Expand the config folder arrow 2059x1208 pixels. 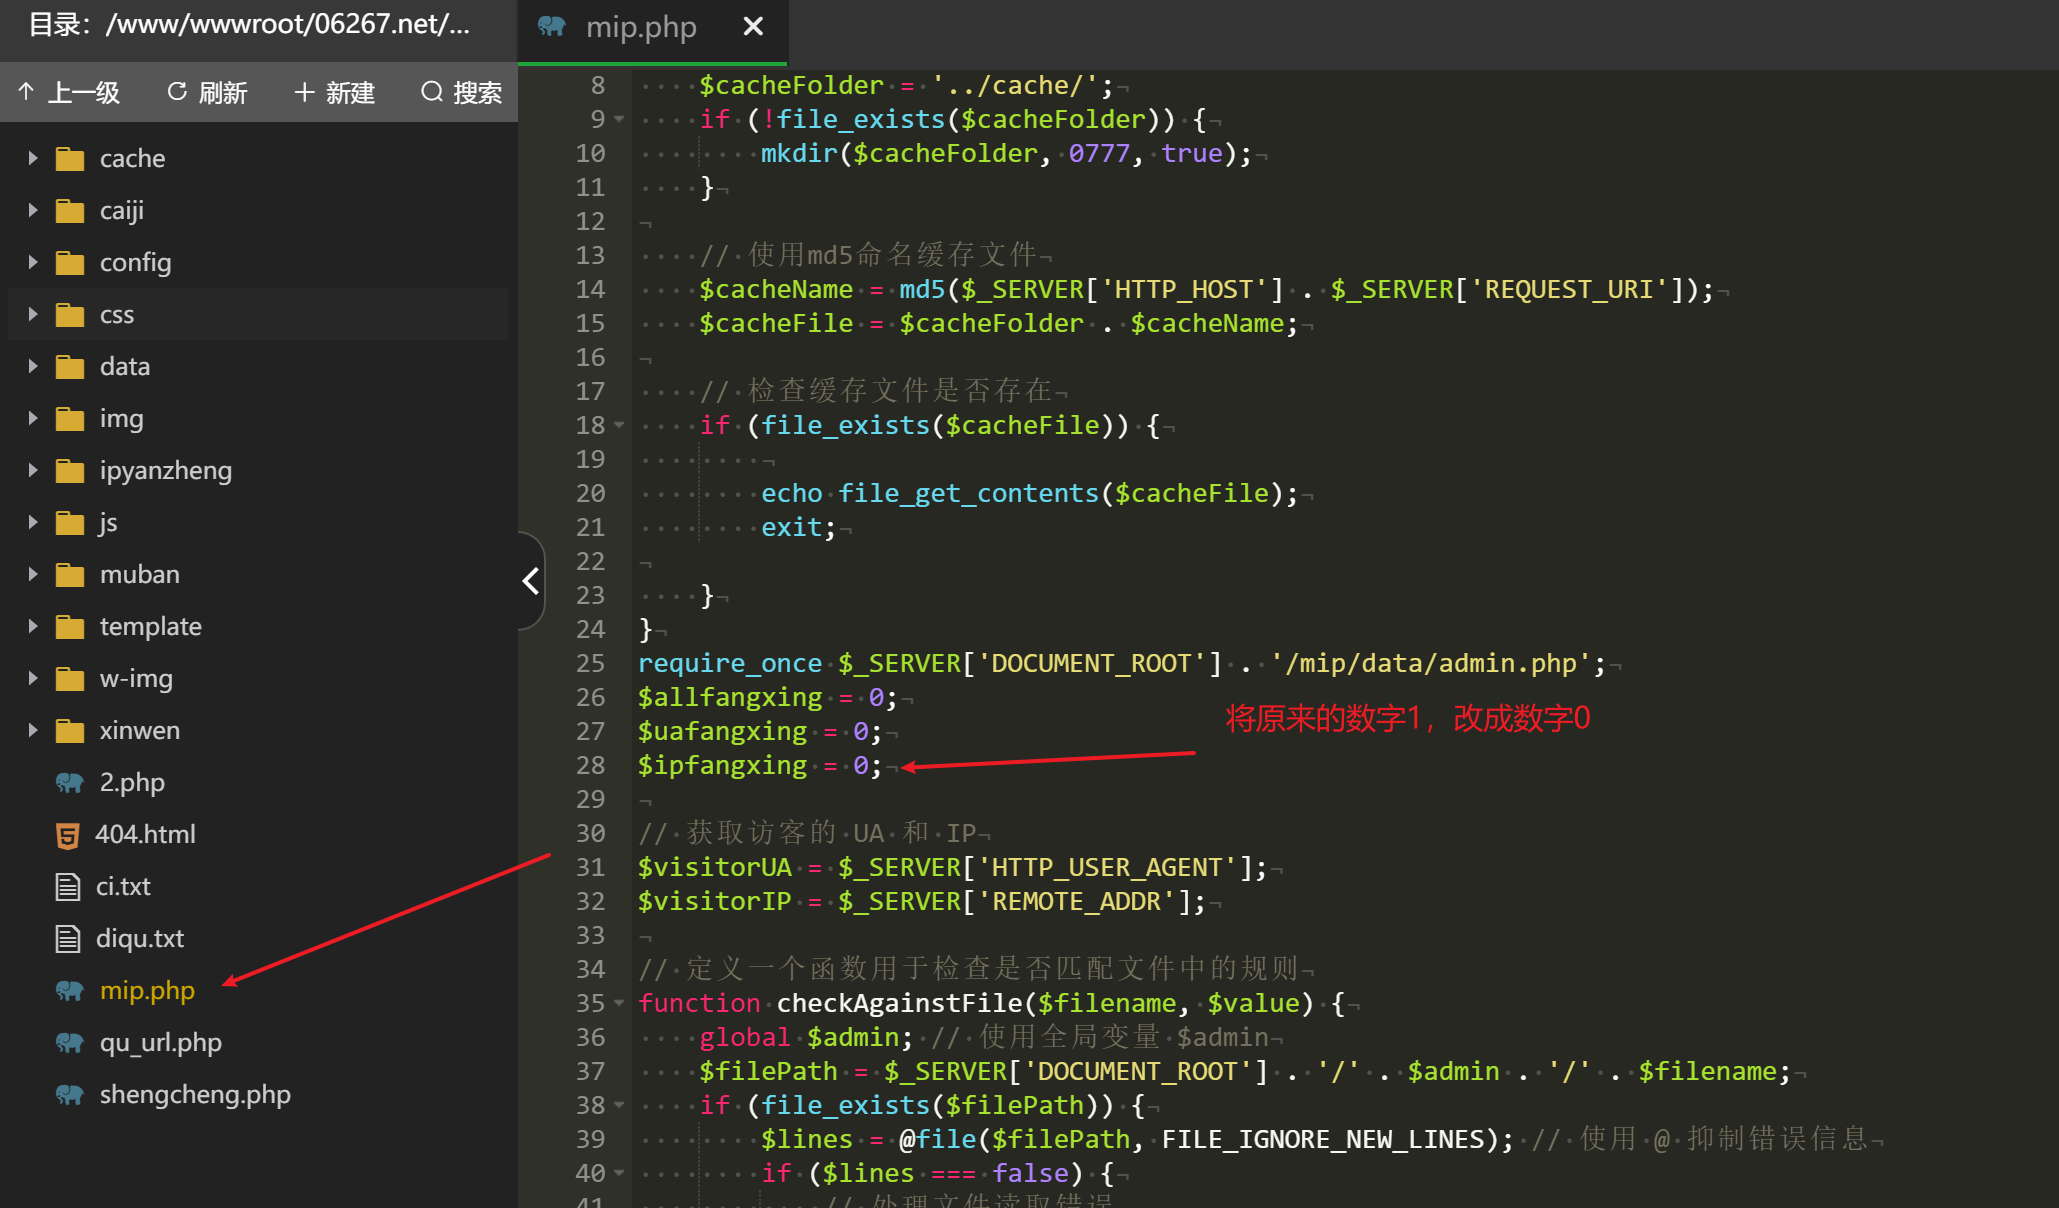[x=33, y=262]
